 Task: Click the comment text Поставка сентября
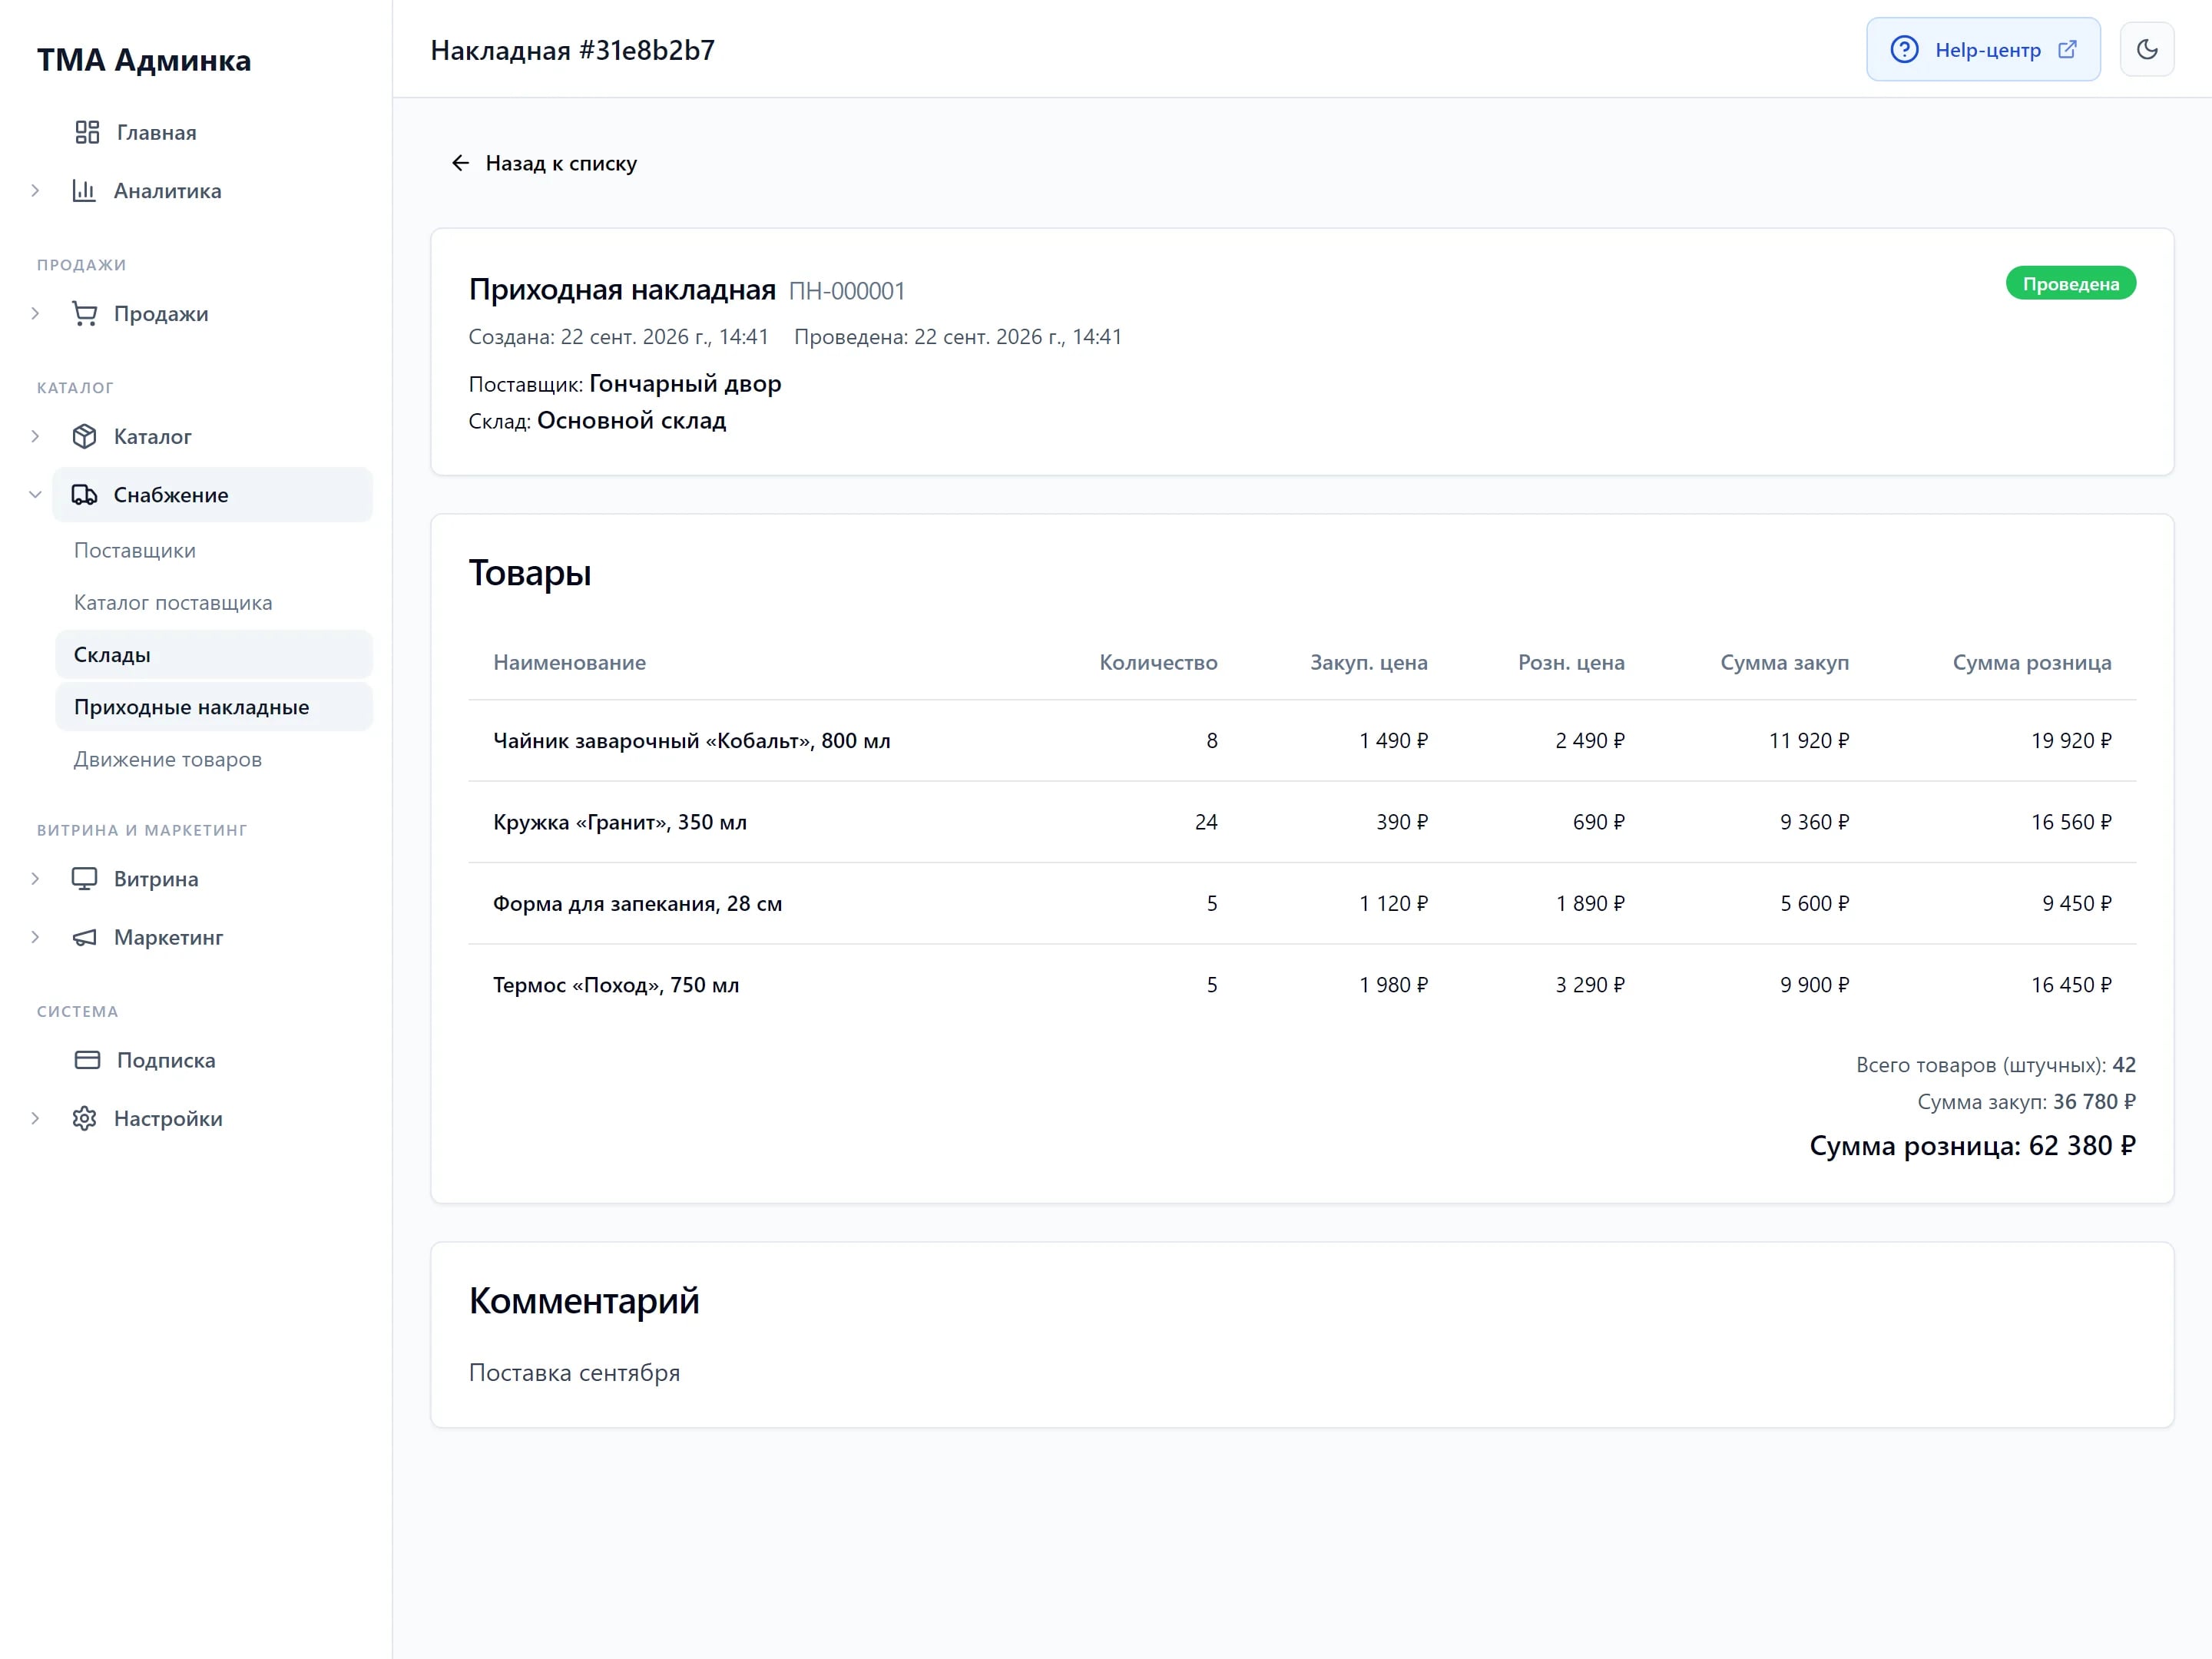pyautogui.click(x=574, y=1372)
